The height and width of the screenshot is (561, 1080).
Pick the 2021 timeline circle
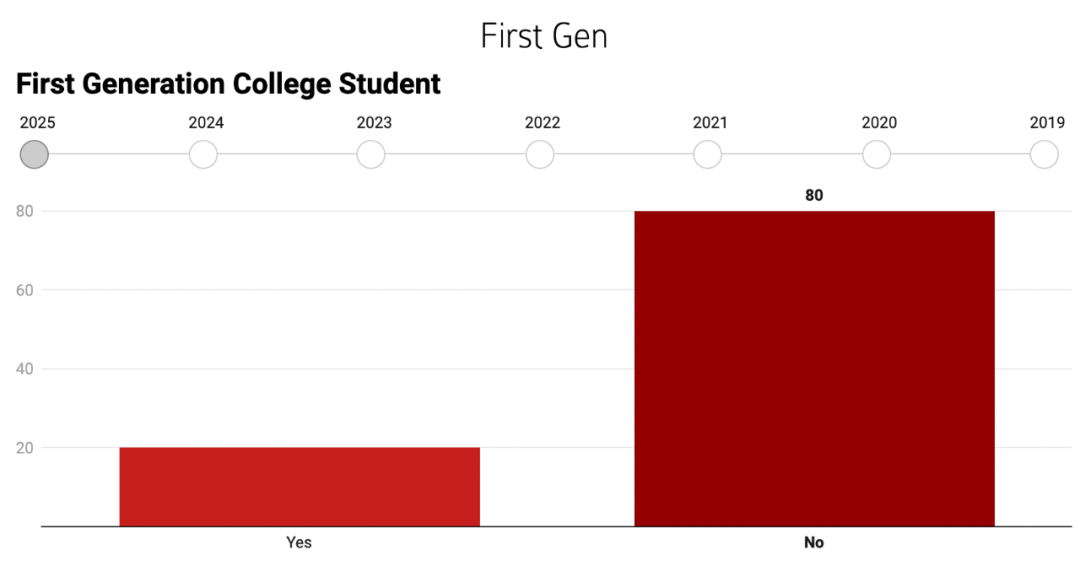click(708, 155)
